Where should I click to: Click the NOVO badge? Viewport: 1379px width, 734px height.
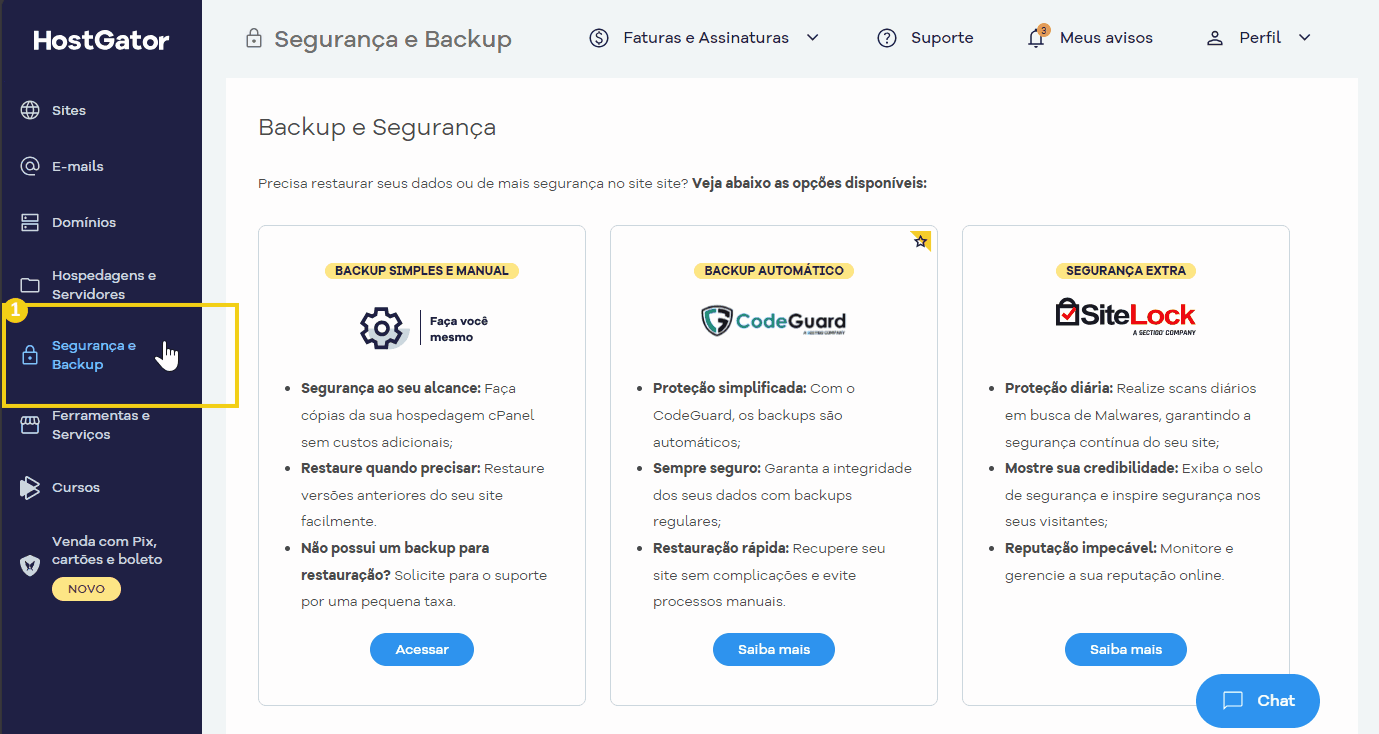click(86, 589)
